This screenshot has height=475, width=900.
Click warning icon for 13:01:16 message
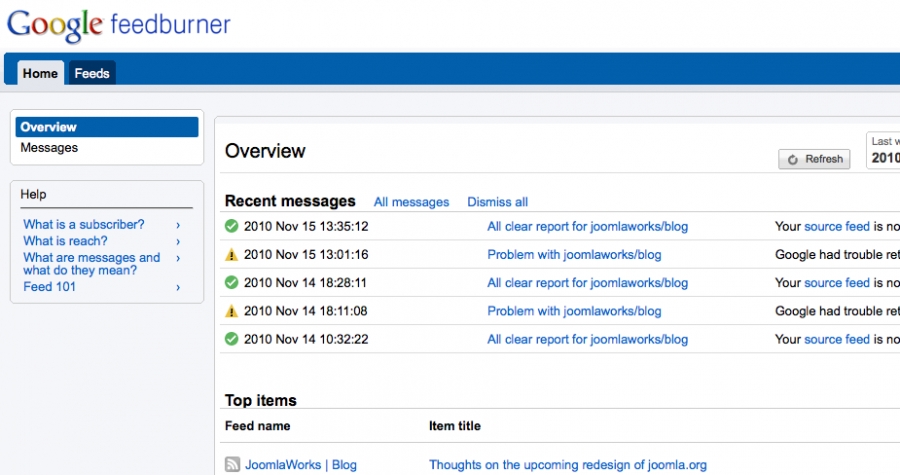pyautogui.click(x=231, y=255)
